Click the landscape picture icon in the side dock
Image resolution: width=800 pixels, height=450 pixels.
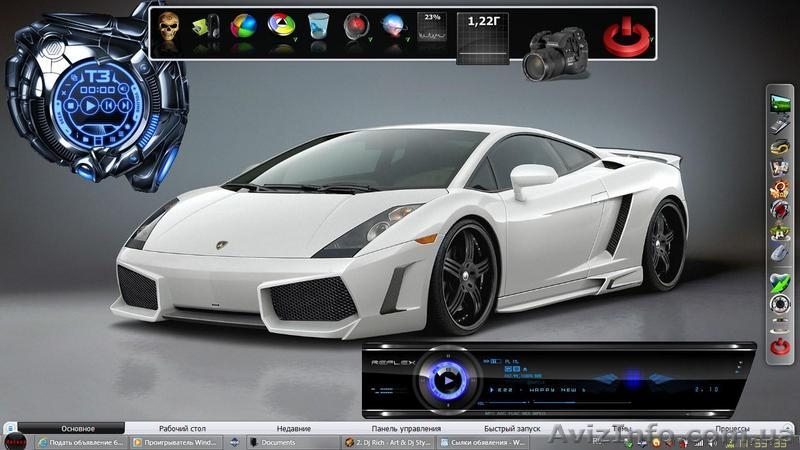[x=780, y=102]
